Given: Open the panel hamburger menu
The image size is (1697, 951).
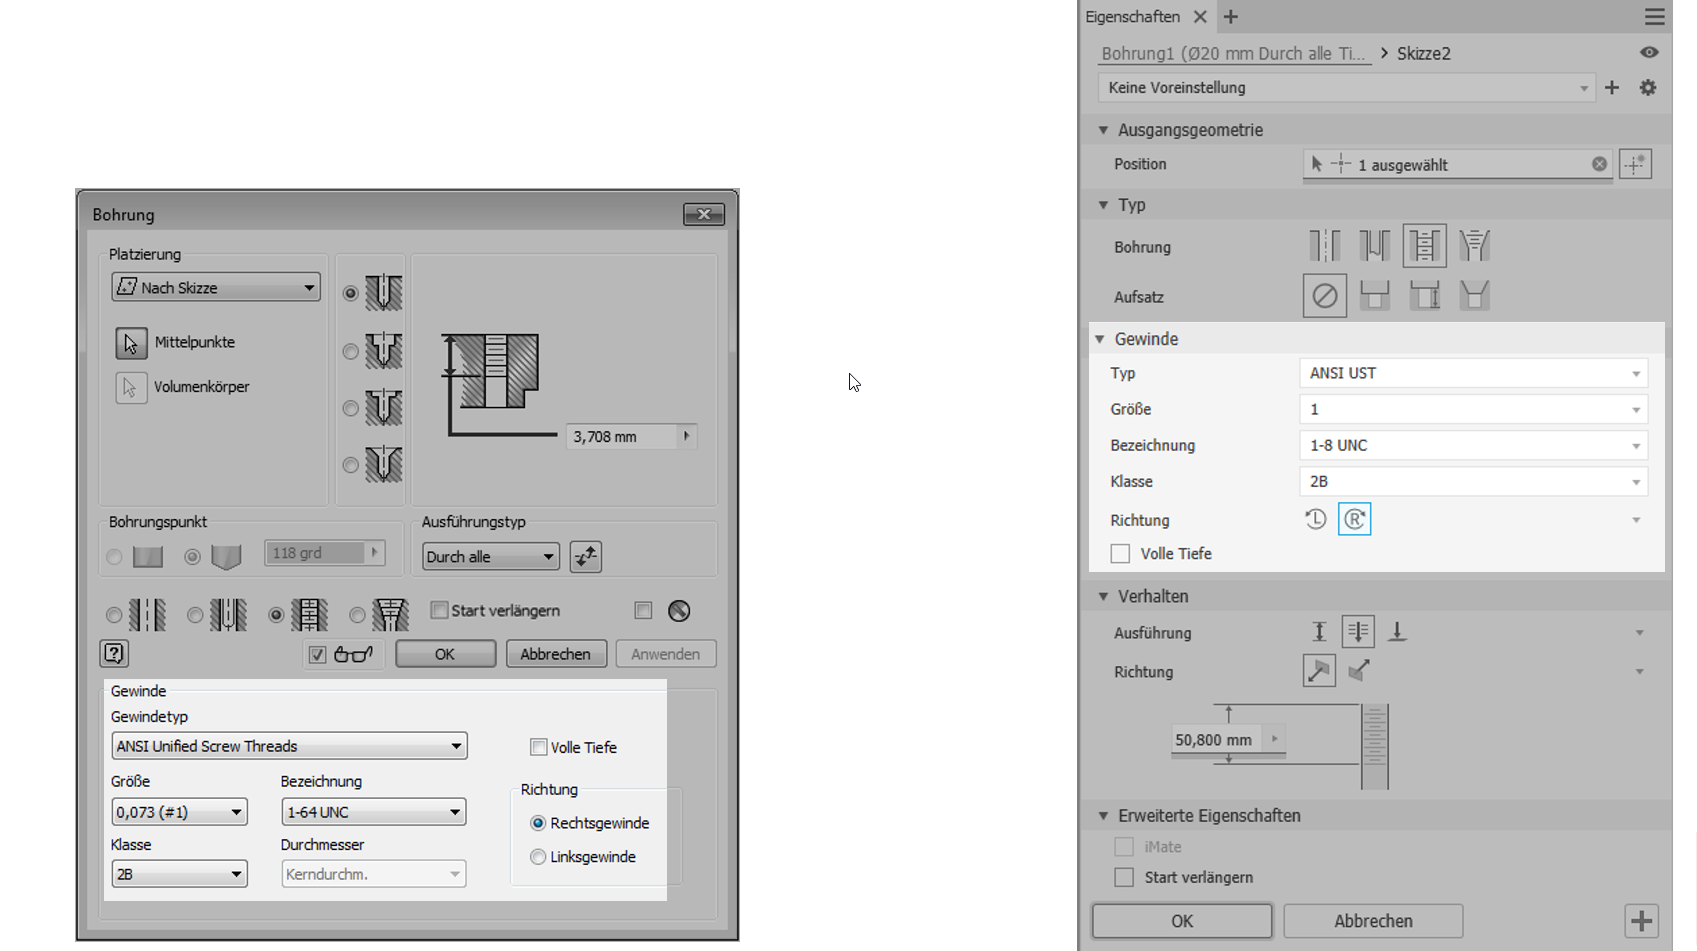Looking at the screenshot, I should [x=1654, y=17].
